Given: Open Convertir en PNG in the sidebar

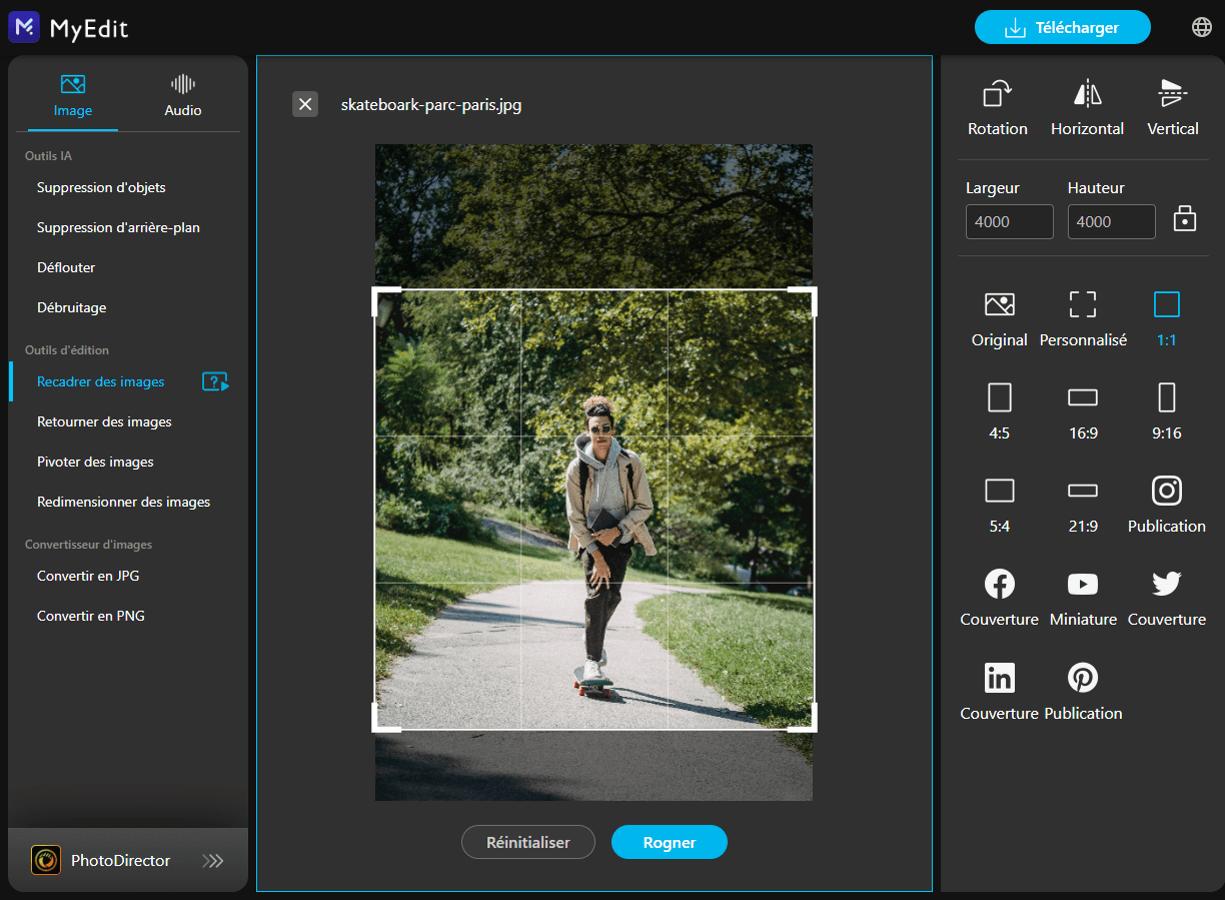Looking at the screenshot, I should (x=90, y=615).
